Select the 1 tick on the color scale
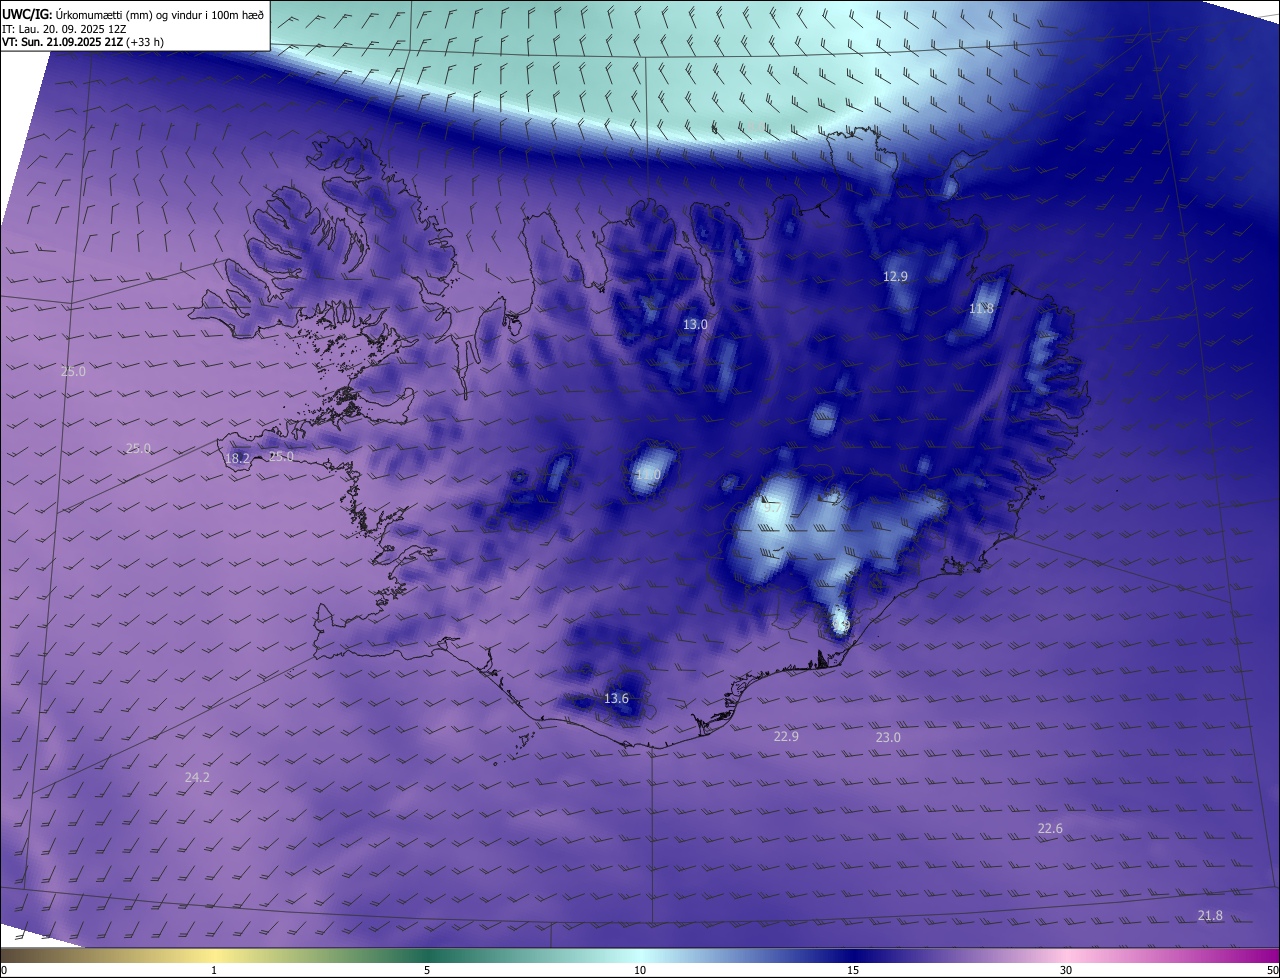This screenshot has height=978, width=1280. pyautogui.click(x=214, y=970)
